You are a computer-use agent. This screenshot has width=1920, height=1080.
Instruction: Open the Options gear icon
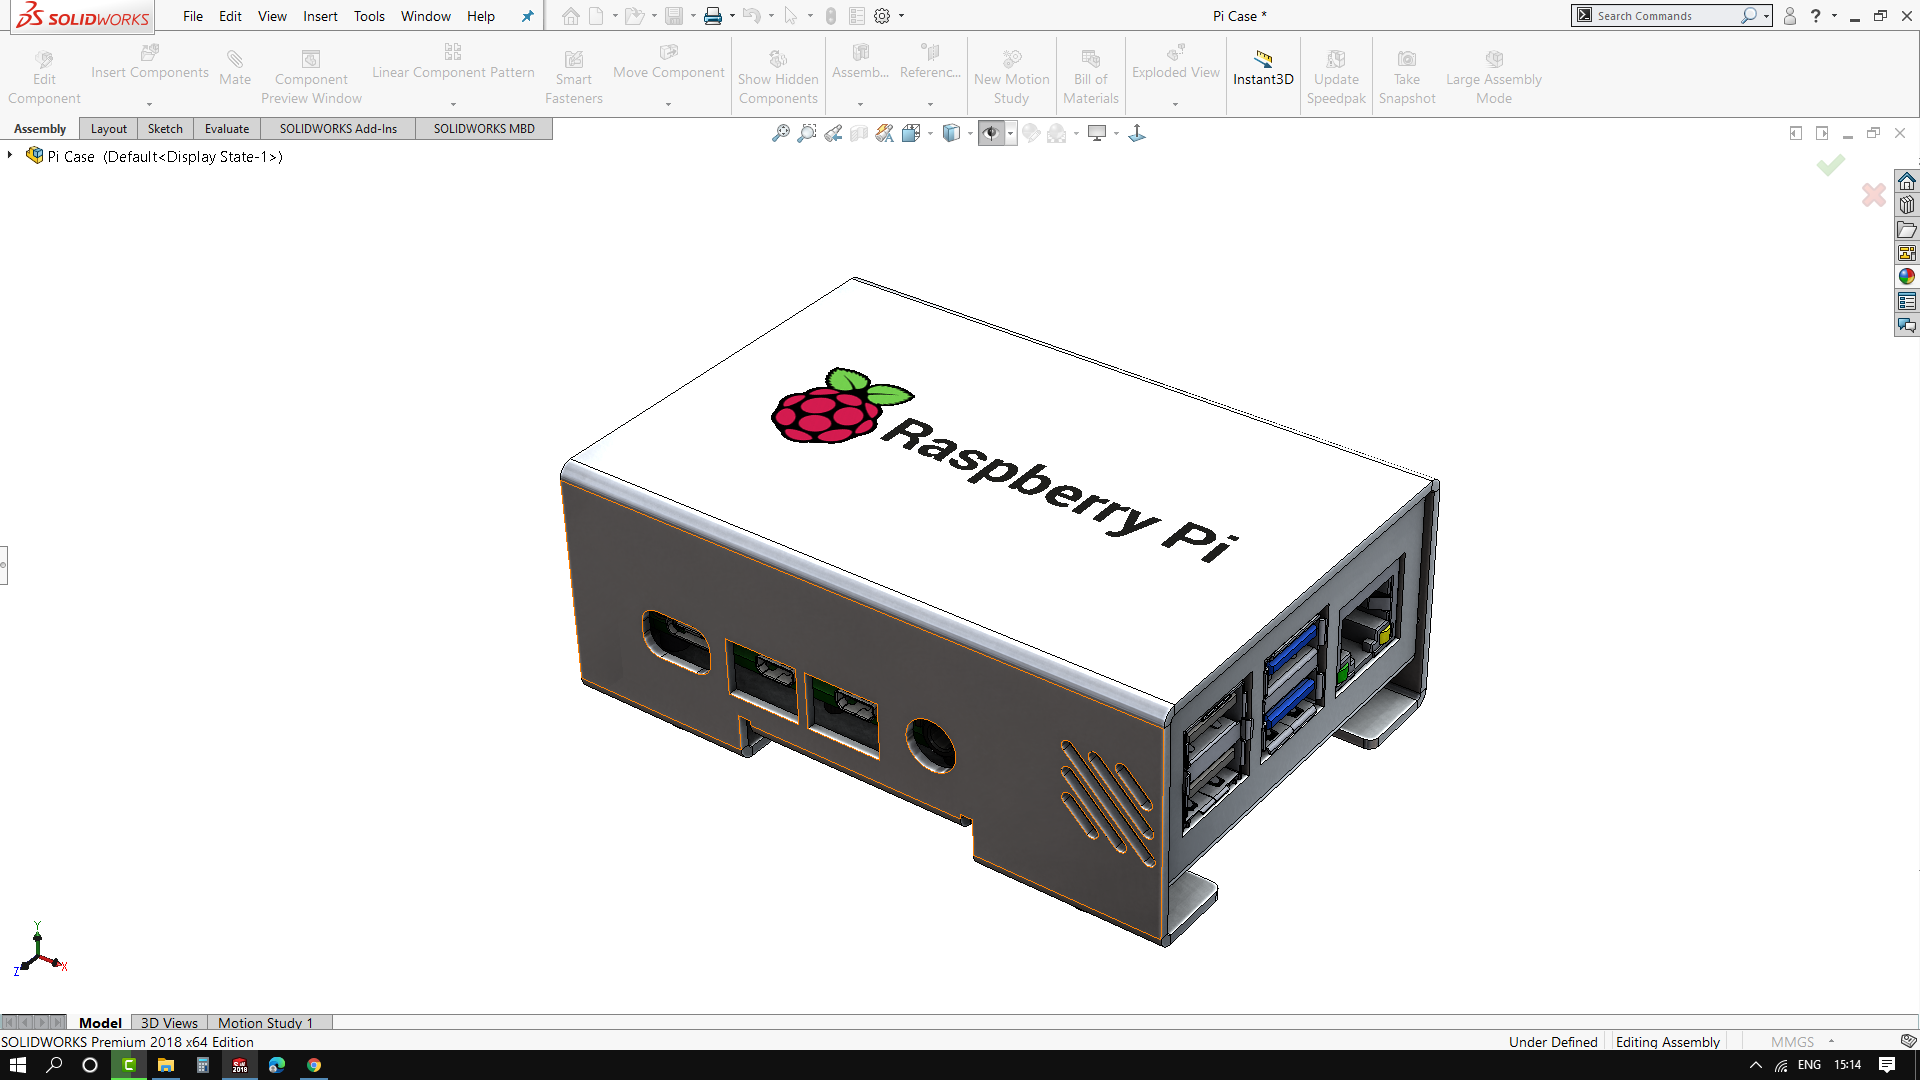point(882,16)
